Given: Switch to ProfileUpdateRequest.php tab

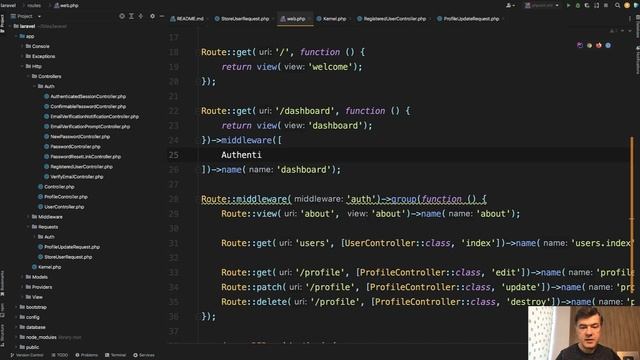Looking at the screenshot, I should (468, 19).
